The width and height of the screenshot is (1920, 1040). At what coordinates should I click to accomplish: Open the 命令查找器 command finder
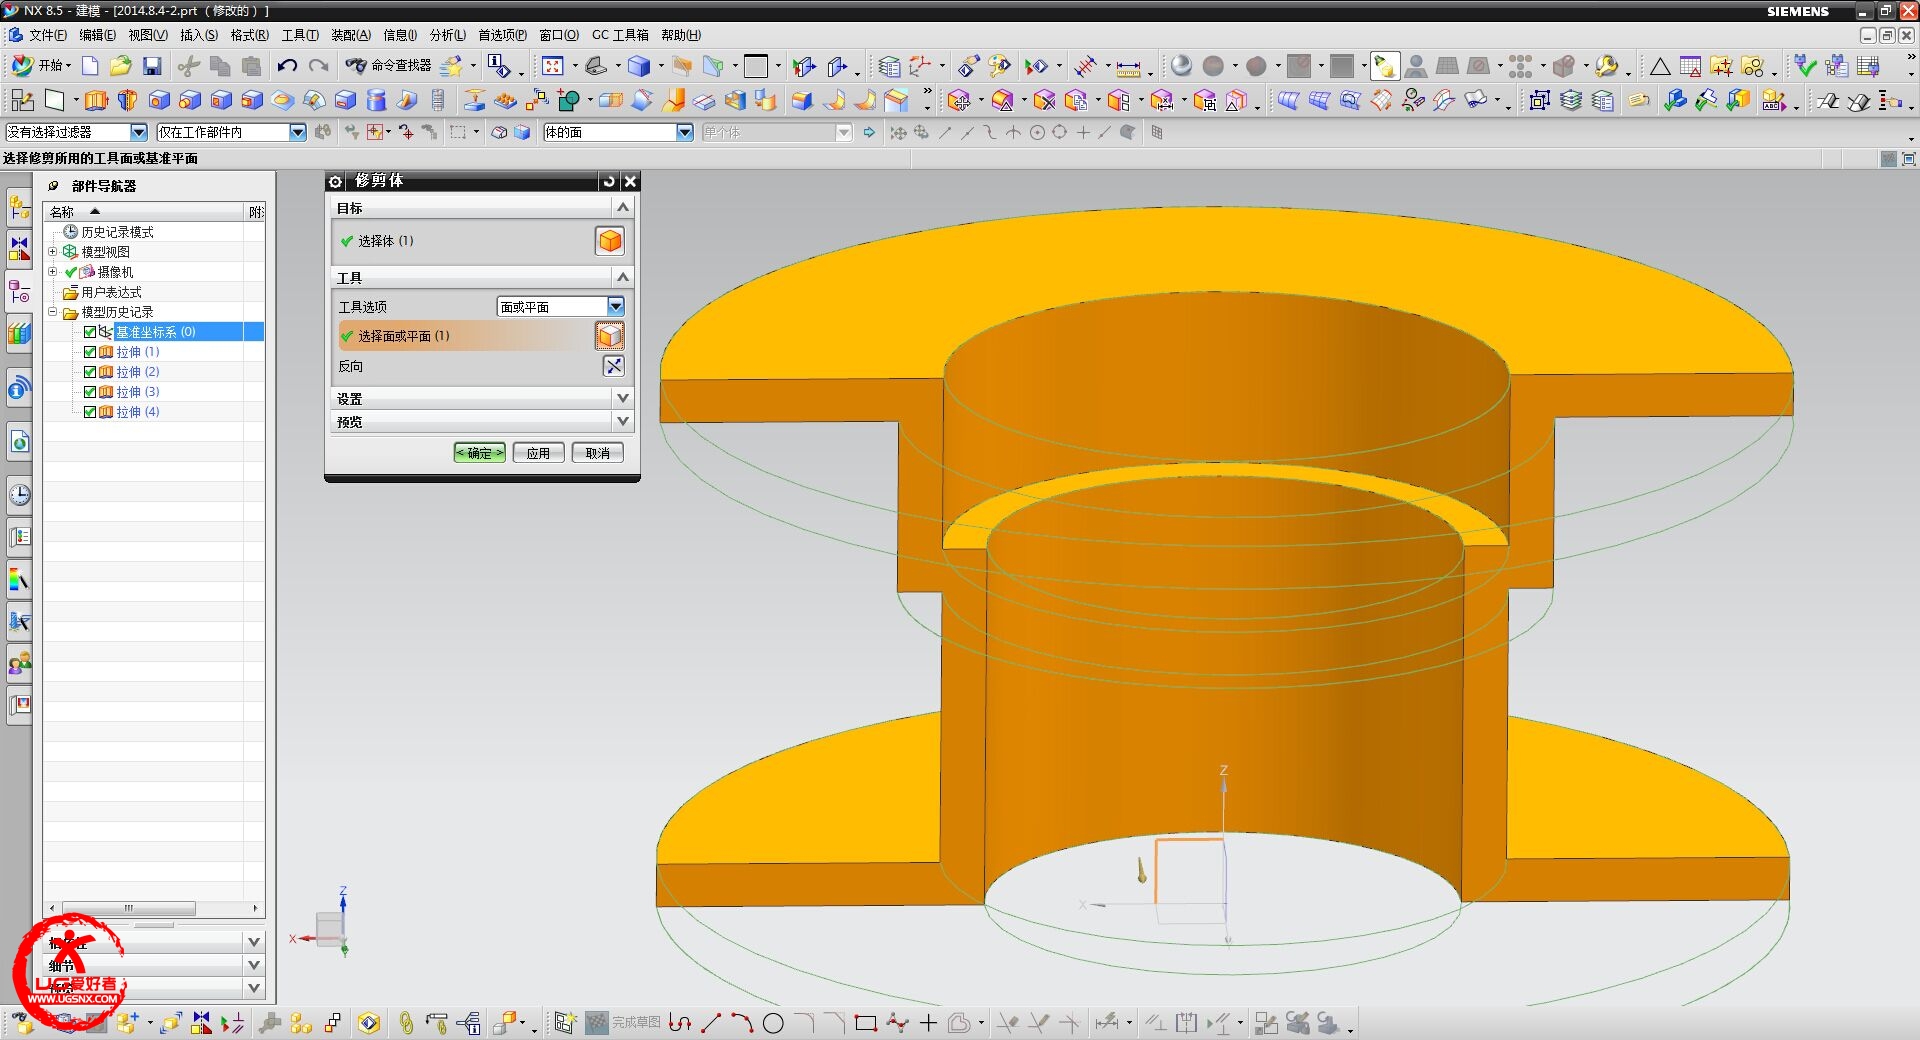pos(389,66)
